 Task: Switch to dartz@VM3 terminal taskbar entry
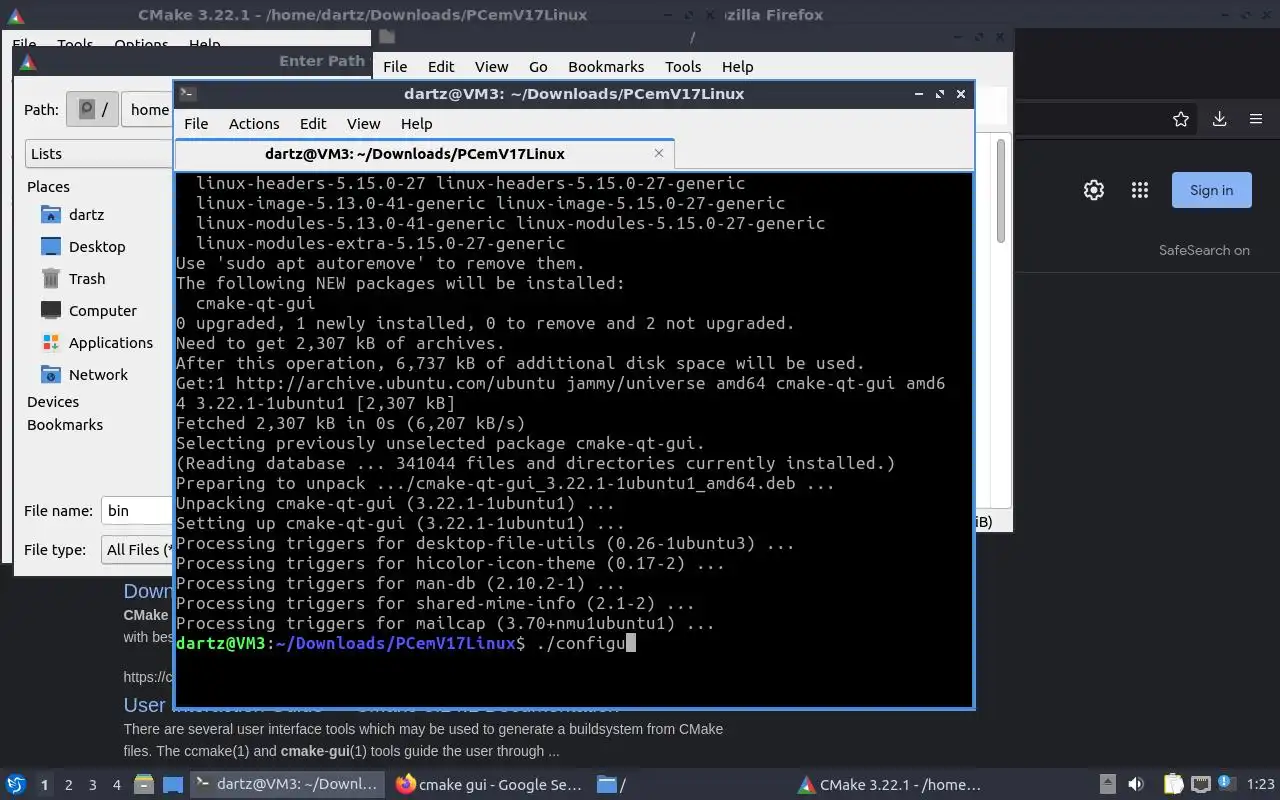(x=287, y=784)
